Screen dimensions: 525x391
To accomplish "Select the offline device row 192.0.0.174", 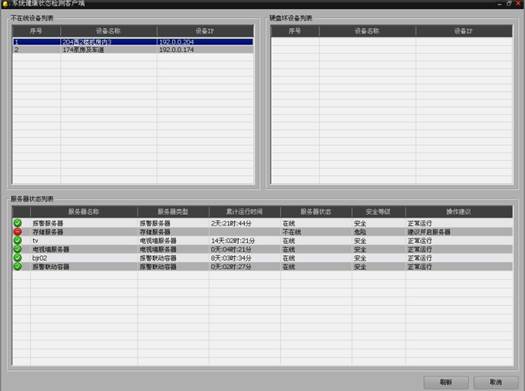I will [133, 50].
